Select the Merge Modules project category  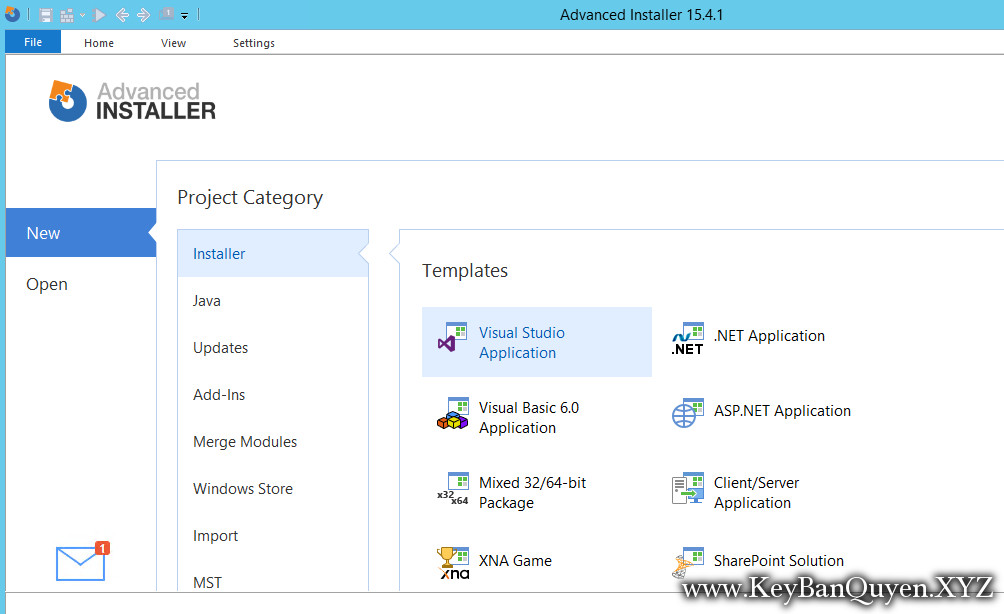point(273,441)
